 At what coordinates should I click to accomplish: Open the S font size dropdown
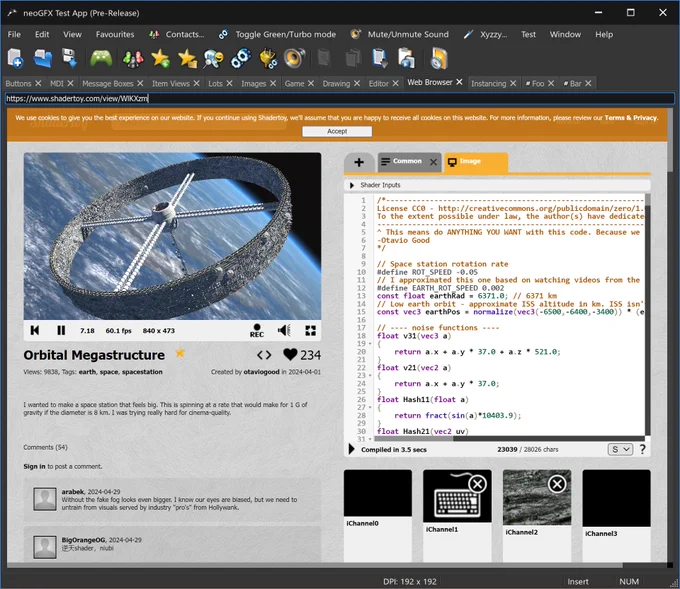620,449
